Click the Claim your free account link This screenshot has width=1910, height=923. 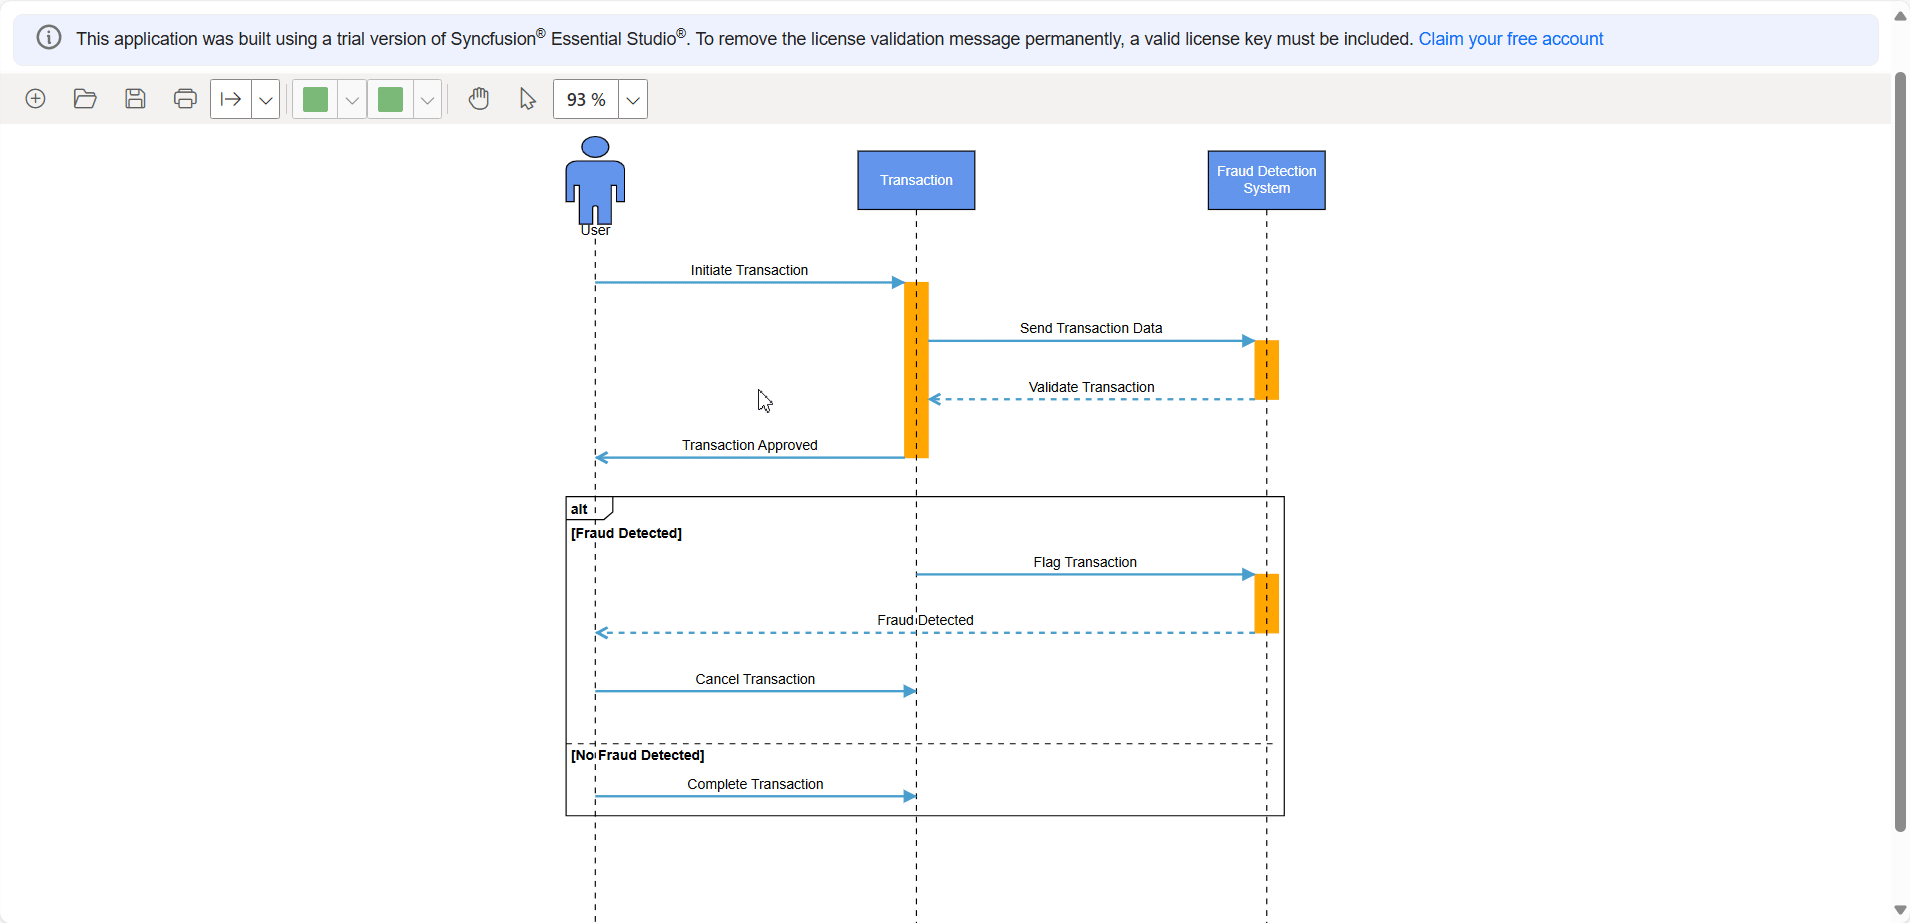[1510, 39]
